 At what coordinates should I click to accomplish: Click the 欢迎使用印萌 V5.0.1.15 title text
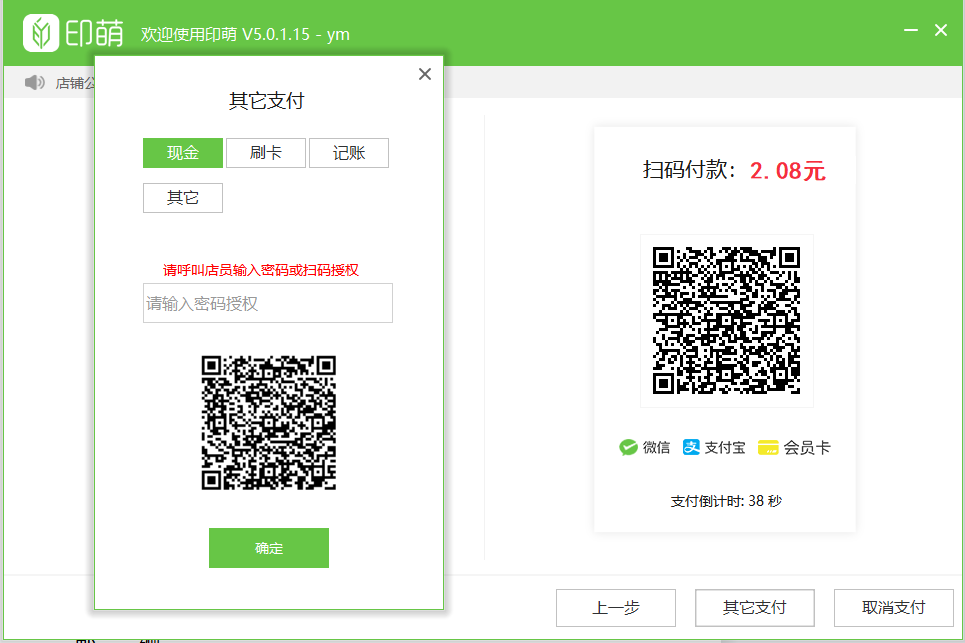pos(245,34)
